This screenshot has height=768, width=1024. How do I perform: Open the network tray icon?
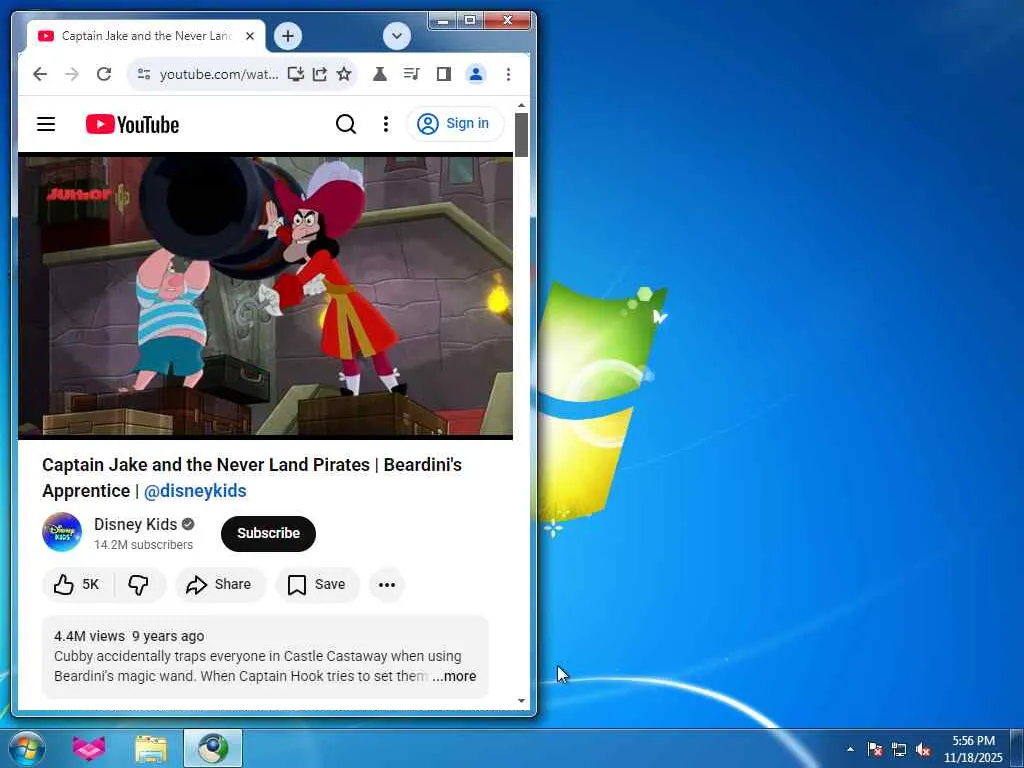coord(899,749)
